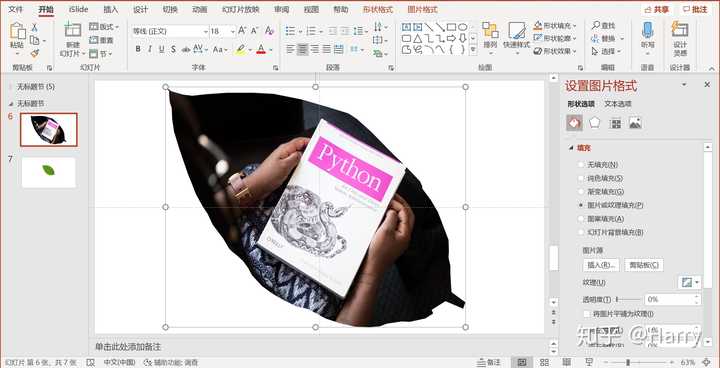Click the Cut scissors icon

34,28
